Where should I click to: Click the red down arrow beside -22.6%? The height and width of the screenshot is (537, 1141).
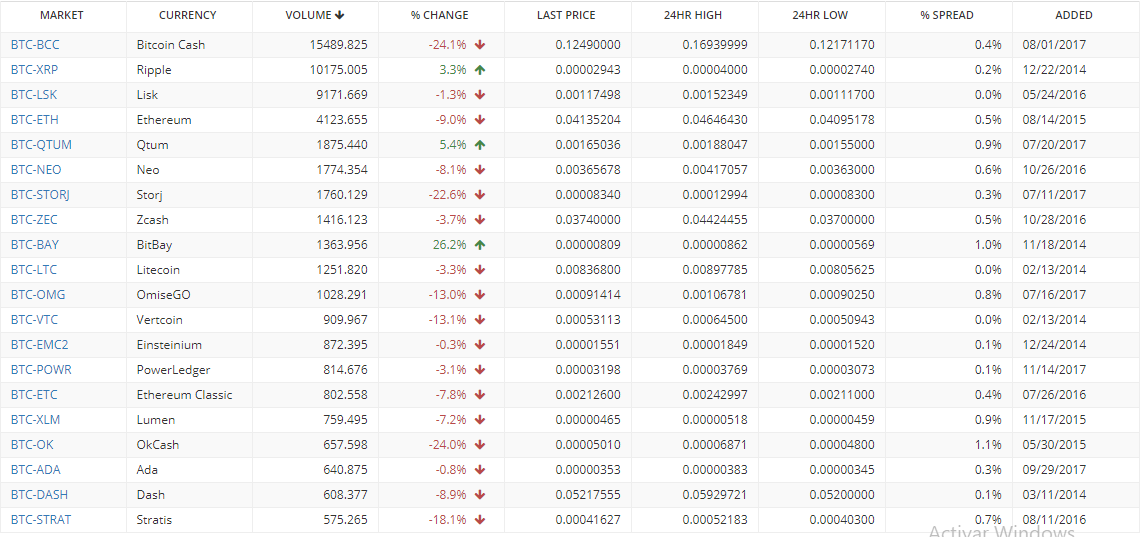pos(480,195)
